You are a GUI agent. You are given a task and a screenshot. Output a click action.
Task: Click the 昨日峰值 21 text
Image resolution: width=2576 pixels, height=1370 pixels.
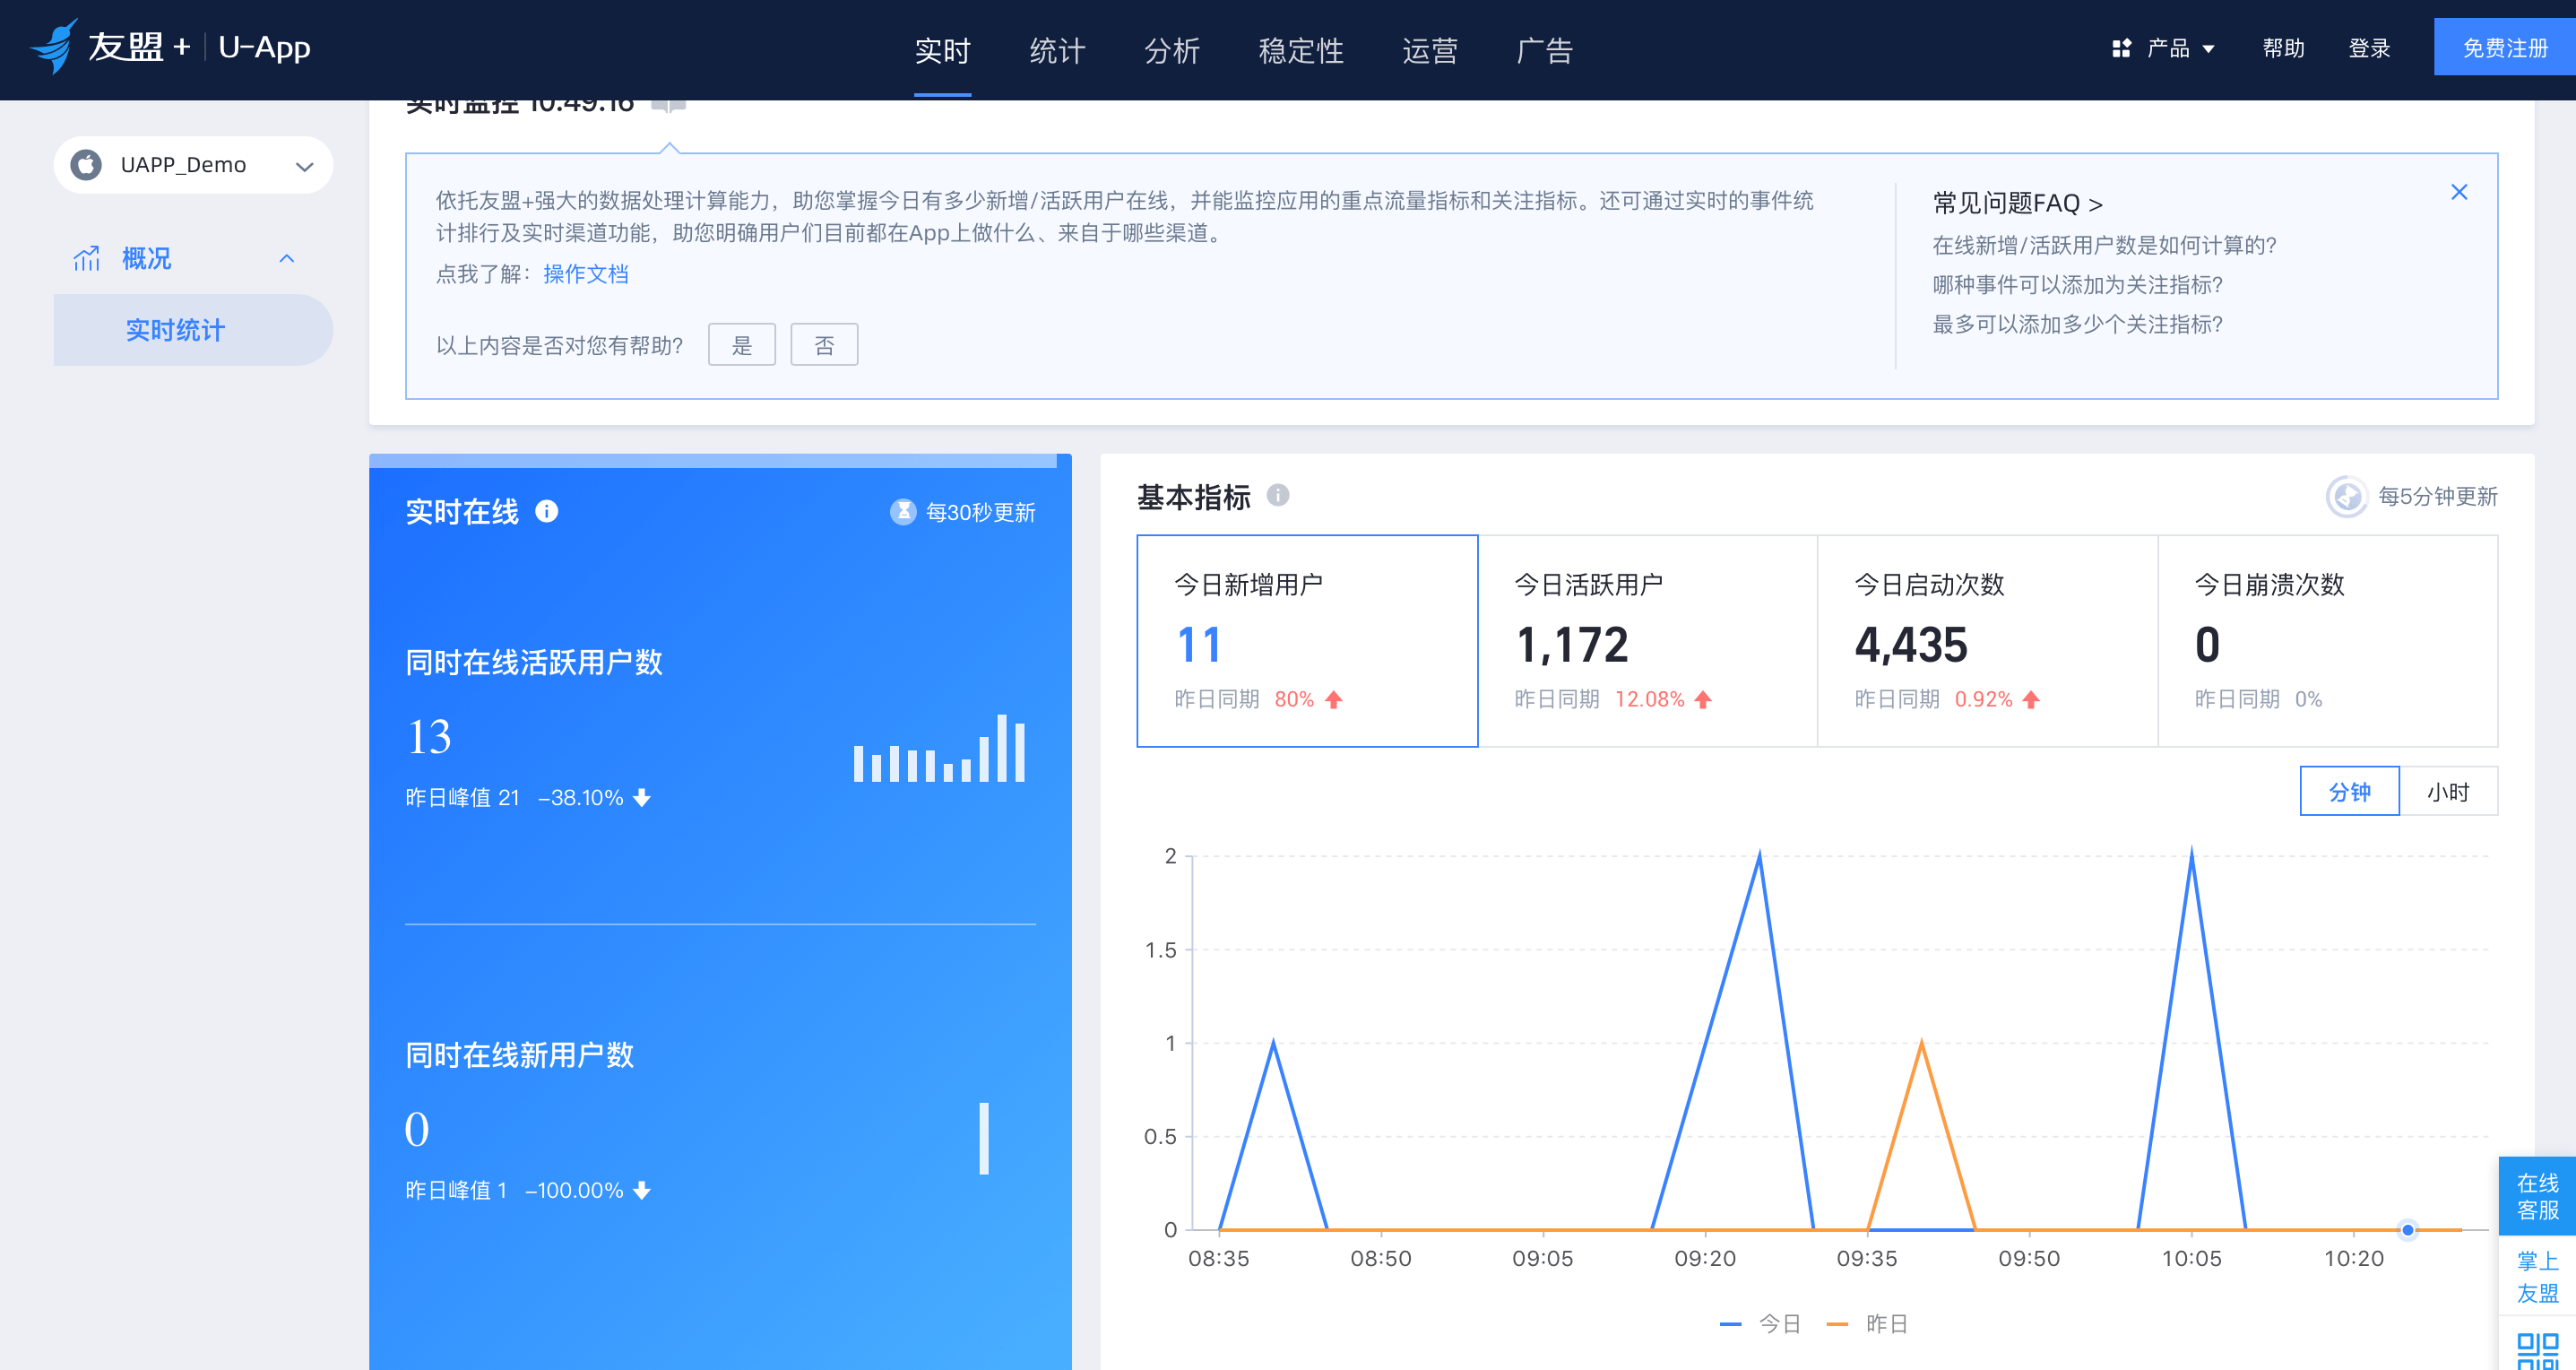click(462, 798)
